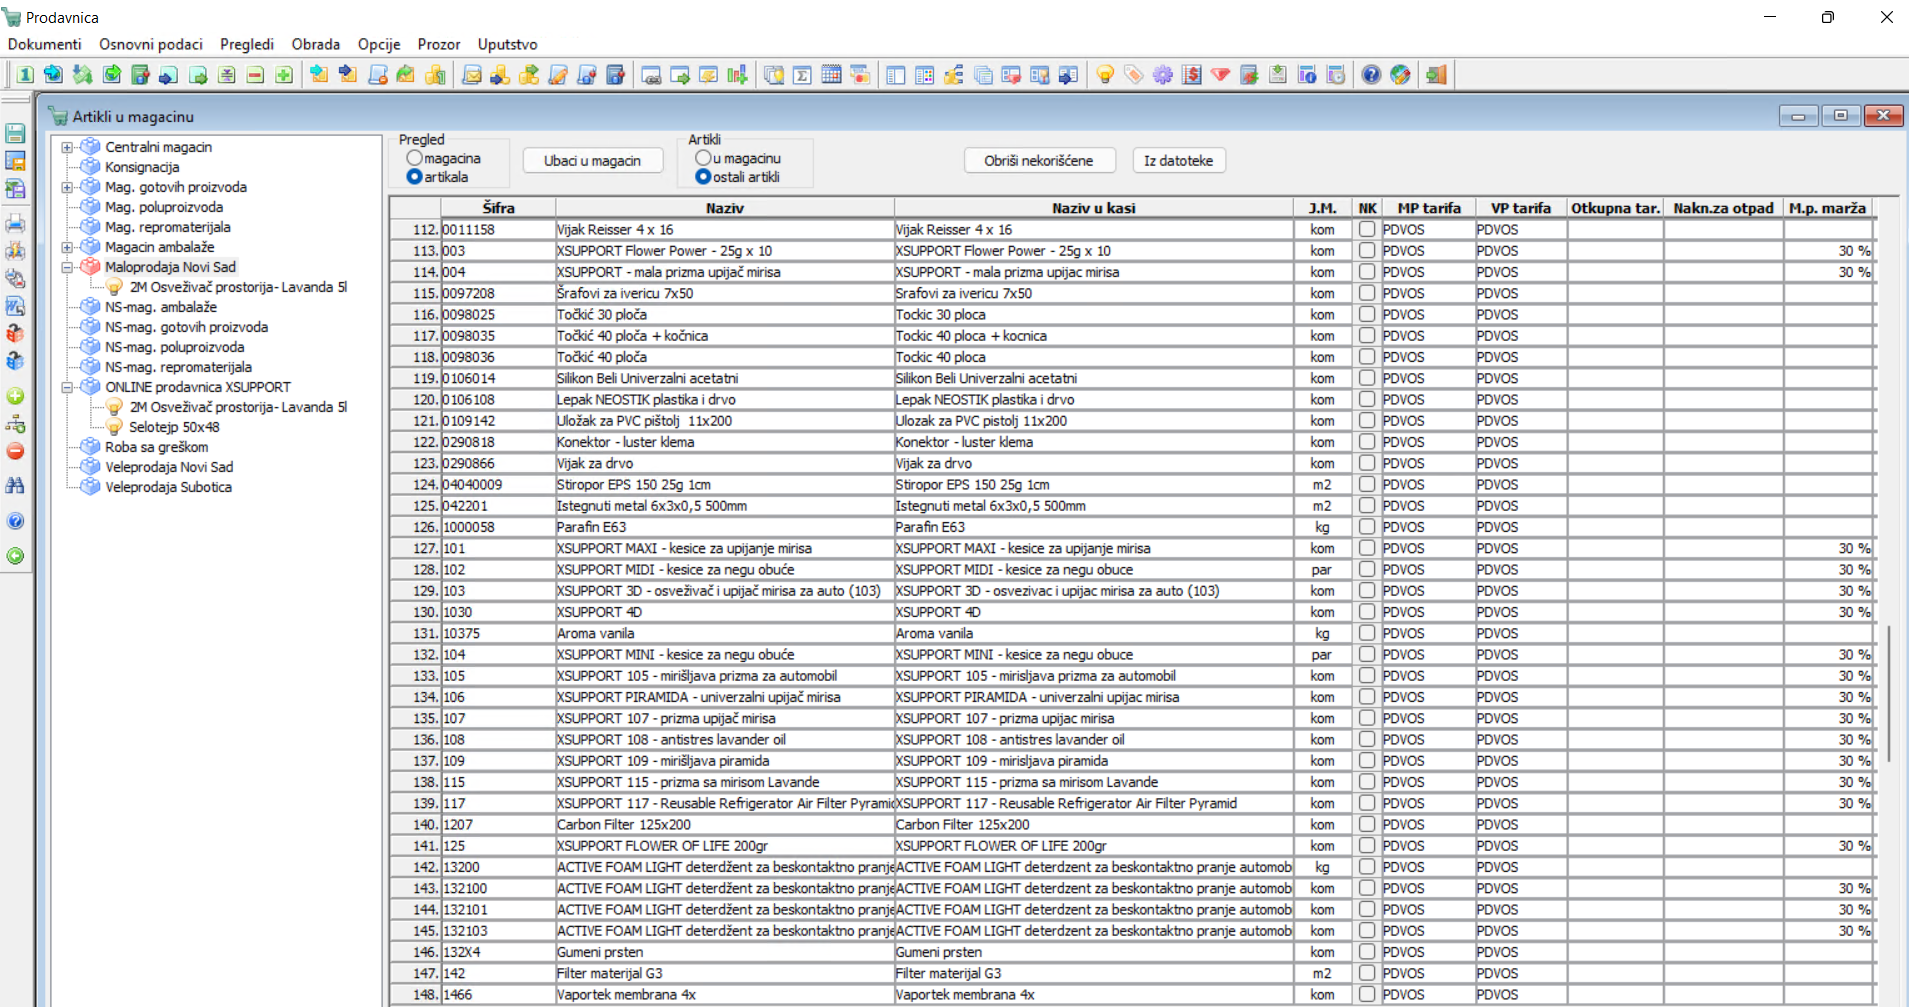Expand the Magacin ambalaže tree node

coord(67,247)
